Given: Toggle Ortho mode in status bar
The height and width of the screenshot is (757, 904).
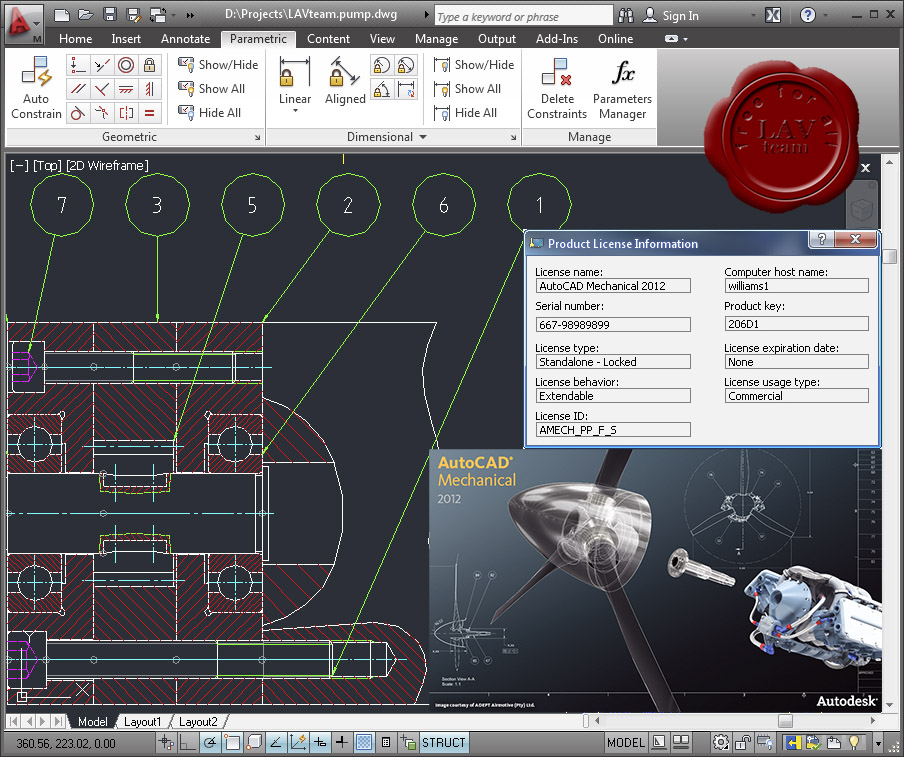Looking at the screenshot, I should (x=187, y=742).
